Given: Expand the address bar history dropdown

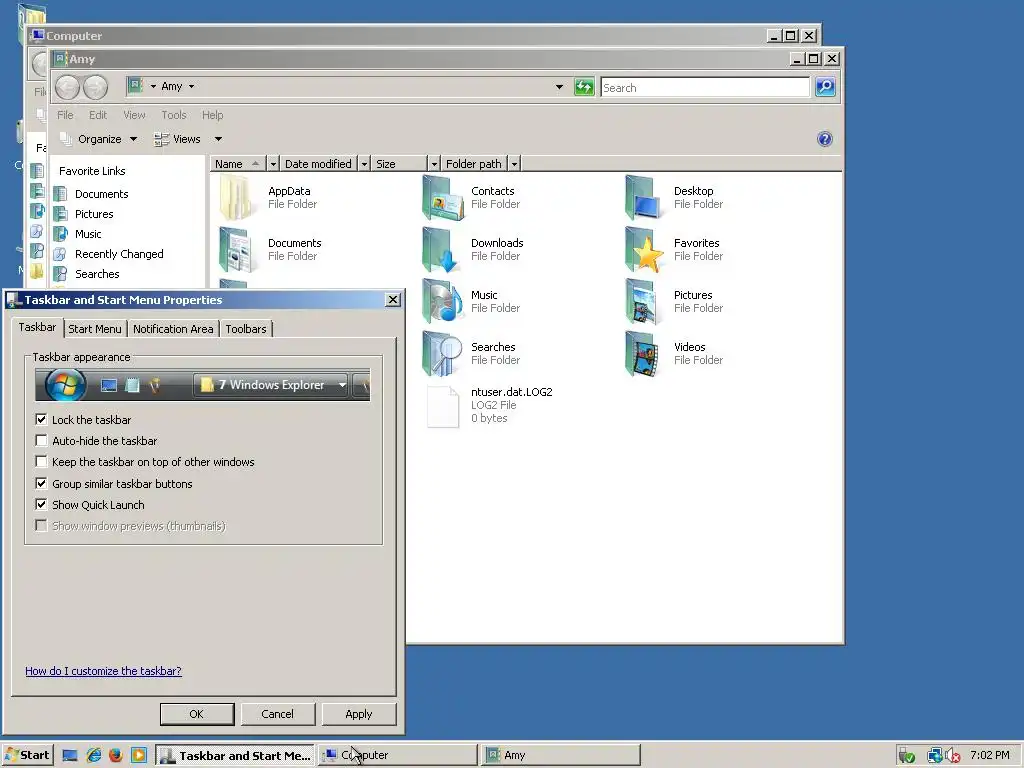Looking at the screenshot, I should click(x=559, y=87).
